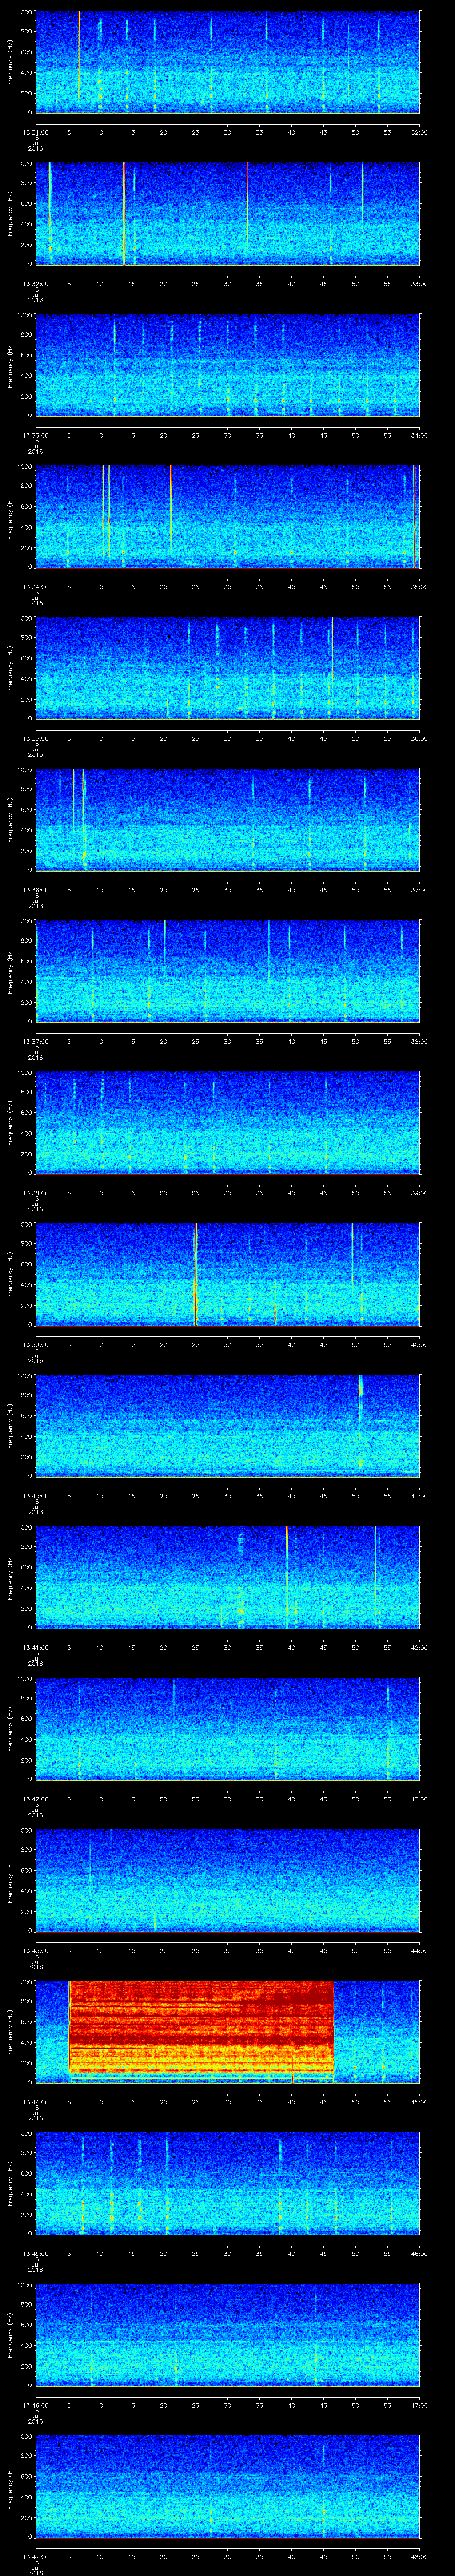
Task: Click the 13:46:00 start time label
Action: [x=35, y=2405]
